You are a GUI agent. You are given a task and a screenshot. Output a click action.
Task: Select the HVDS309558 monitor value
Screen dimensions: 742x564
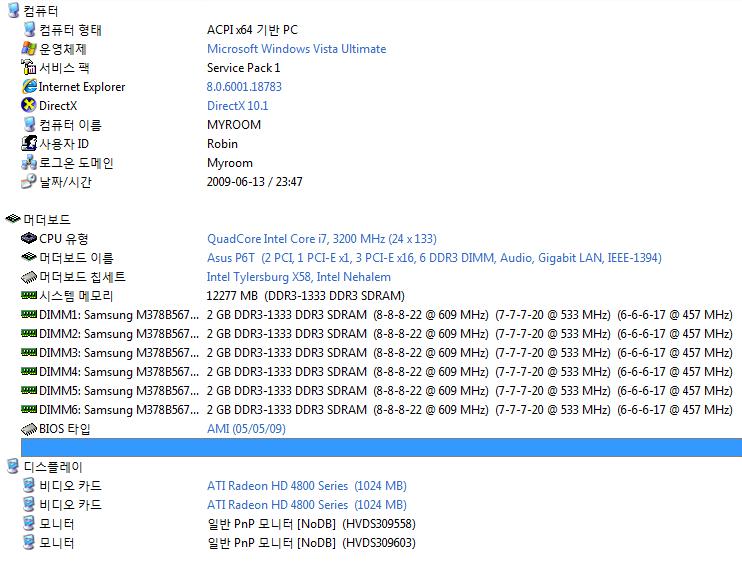tap(311, 524)
